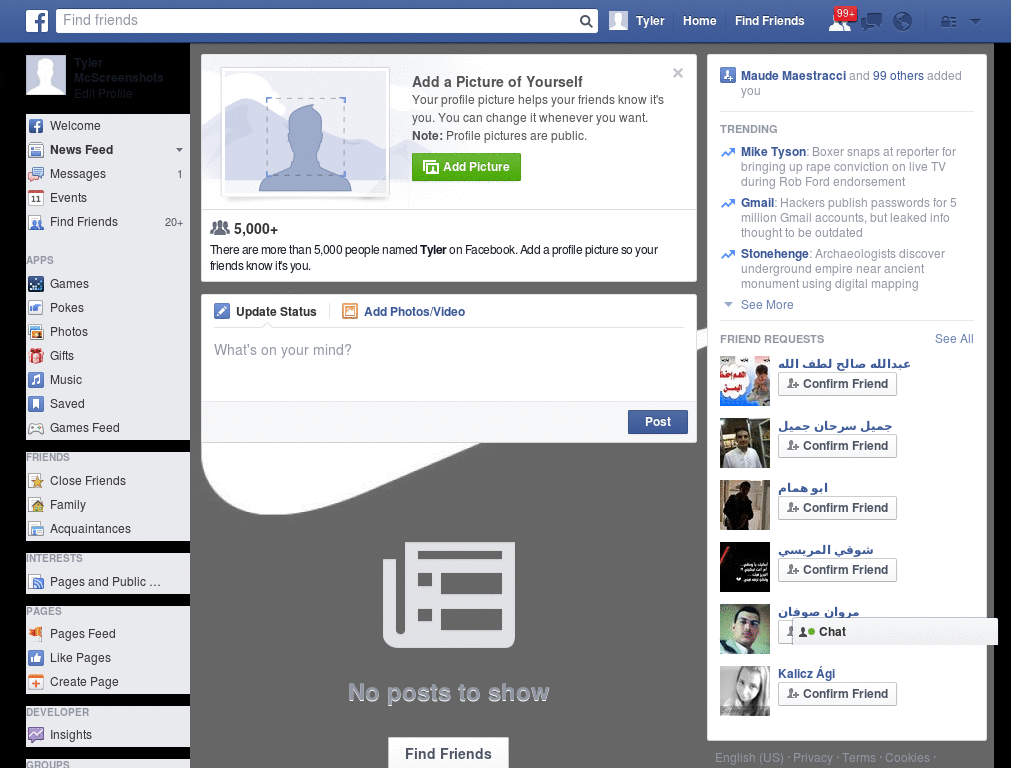The image size is (1024, 768).
Task: Click the profile picture placeholder image
Action: click(x=306, y=132)
